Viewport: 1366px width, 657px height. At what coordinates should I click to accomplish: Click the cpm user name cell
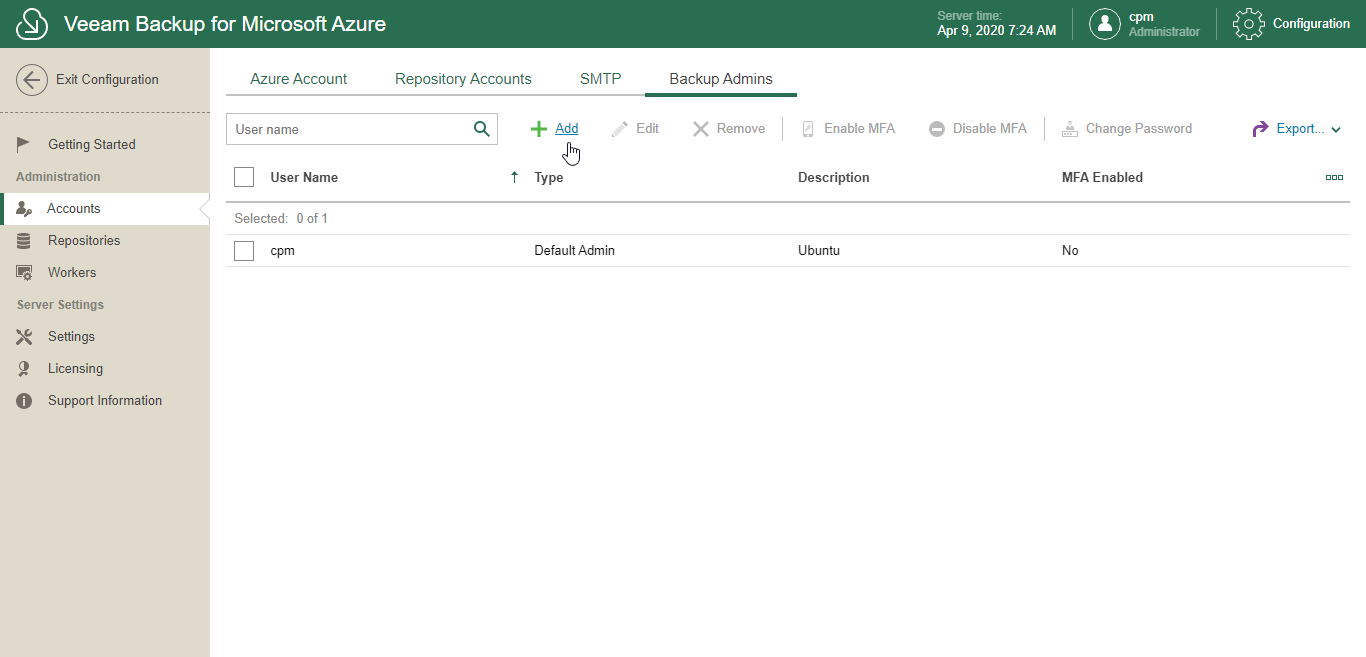(x=283, y=251)
